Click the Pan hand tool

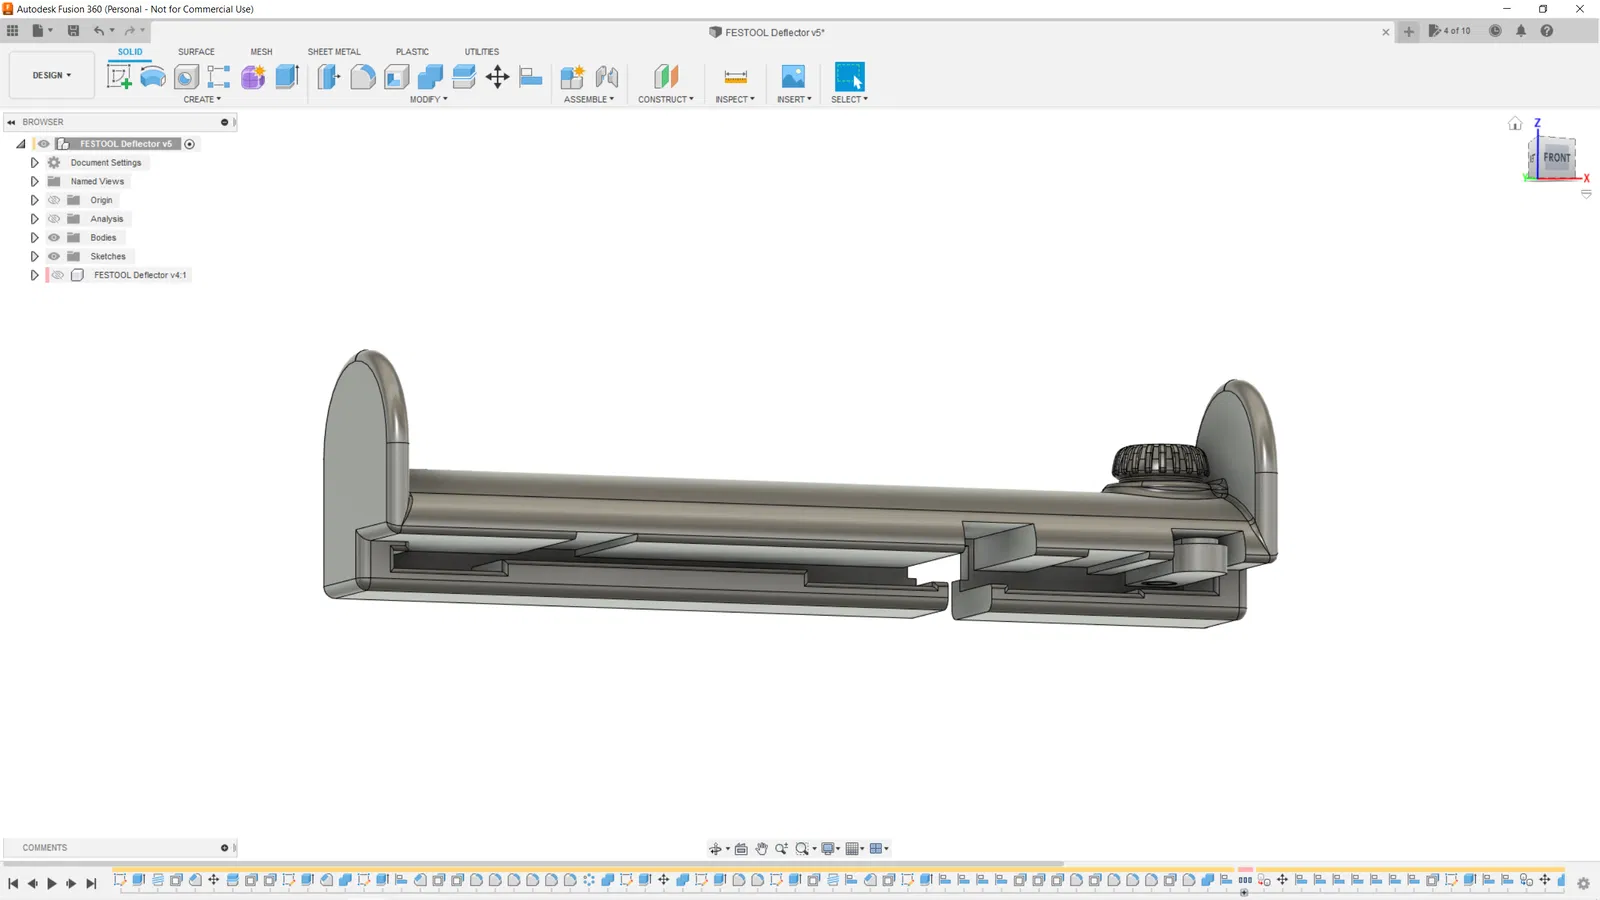coord(761,849)
